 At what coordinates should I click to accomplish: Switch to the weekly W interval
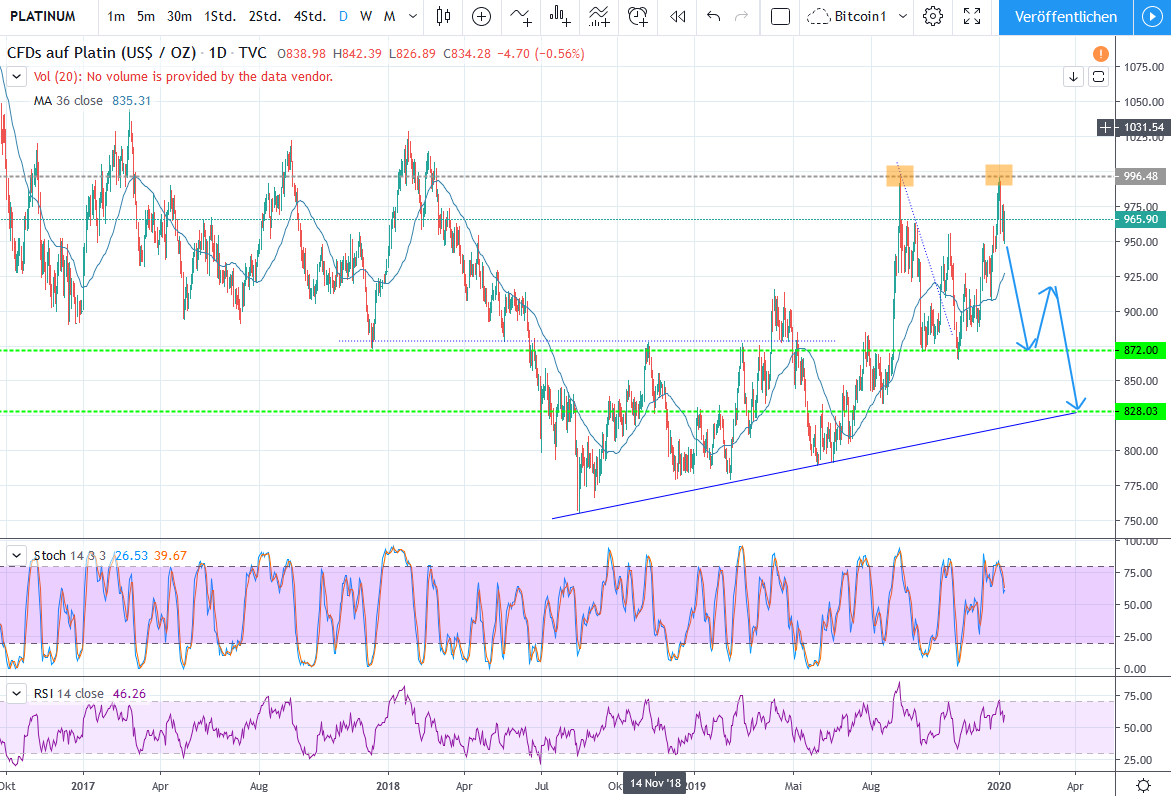(366, 16)
